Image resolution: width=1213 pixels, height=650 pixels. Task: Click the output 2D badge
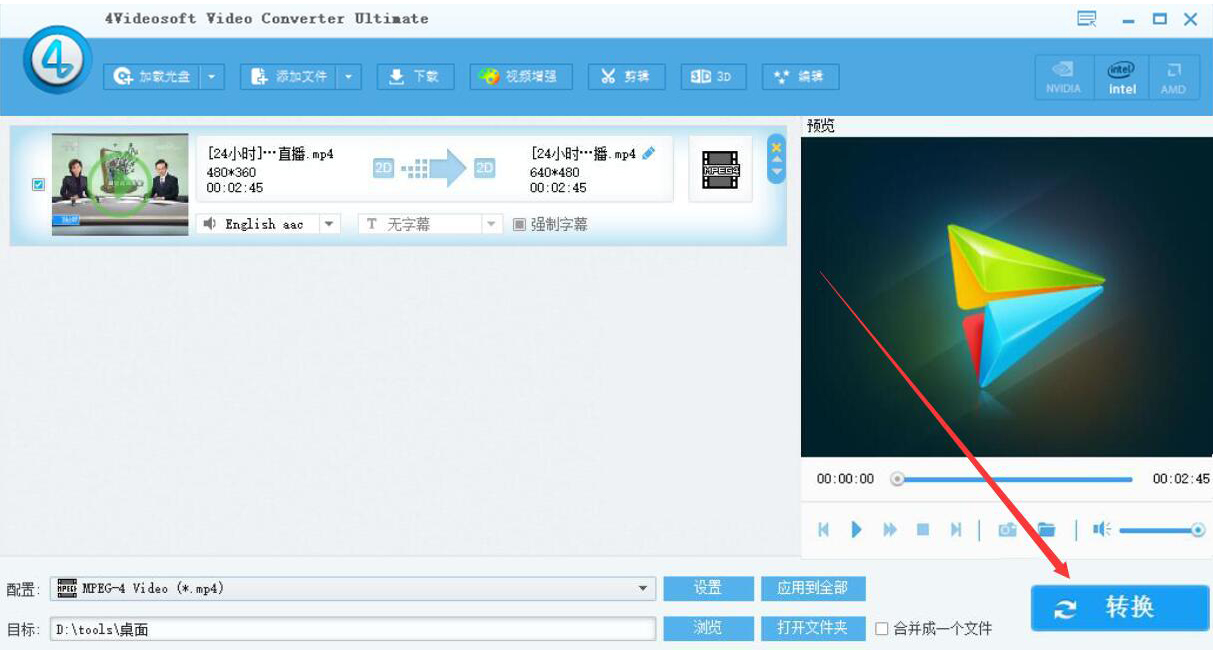[485, 168]
